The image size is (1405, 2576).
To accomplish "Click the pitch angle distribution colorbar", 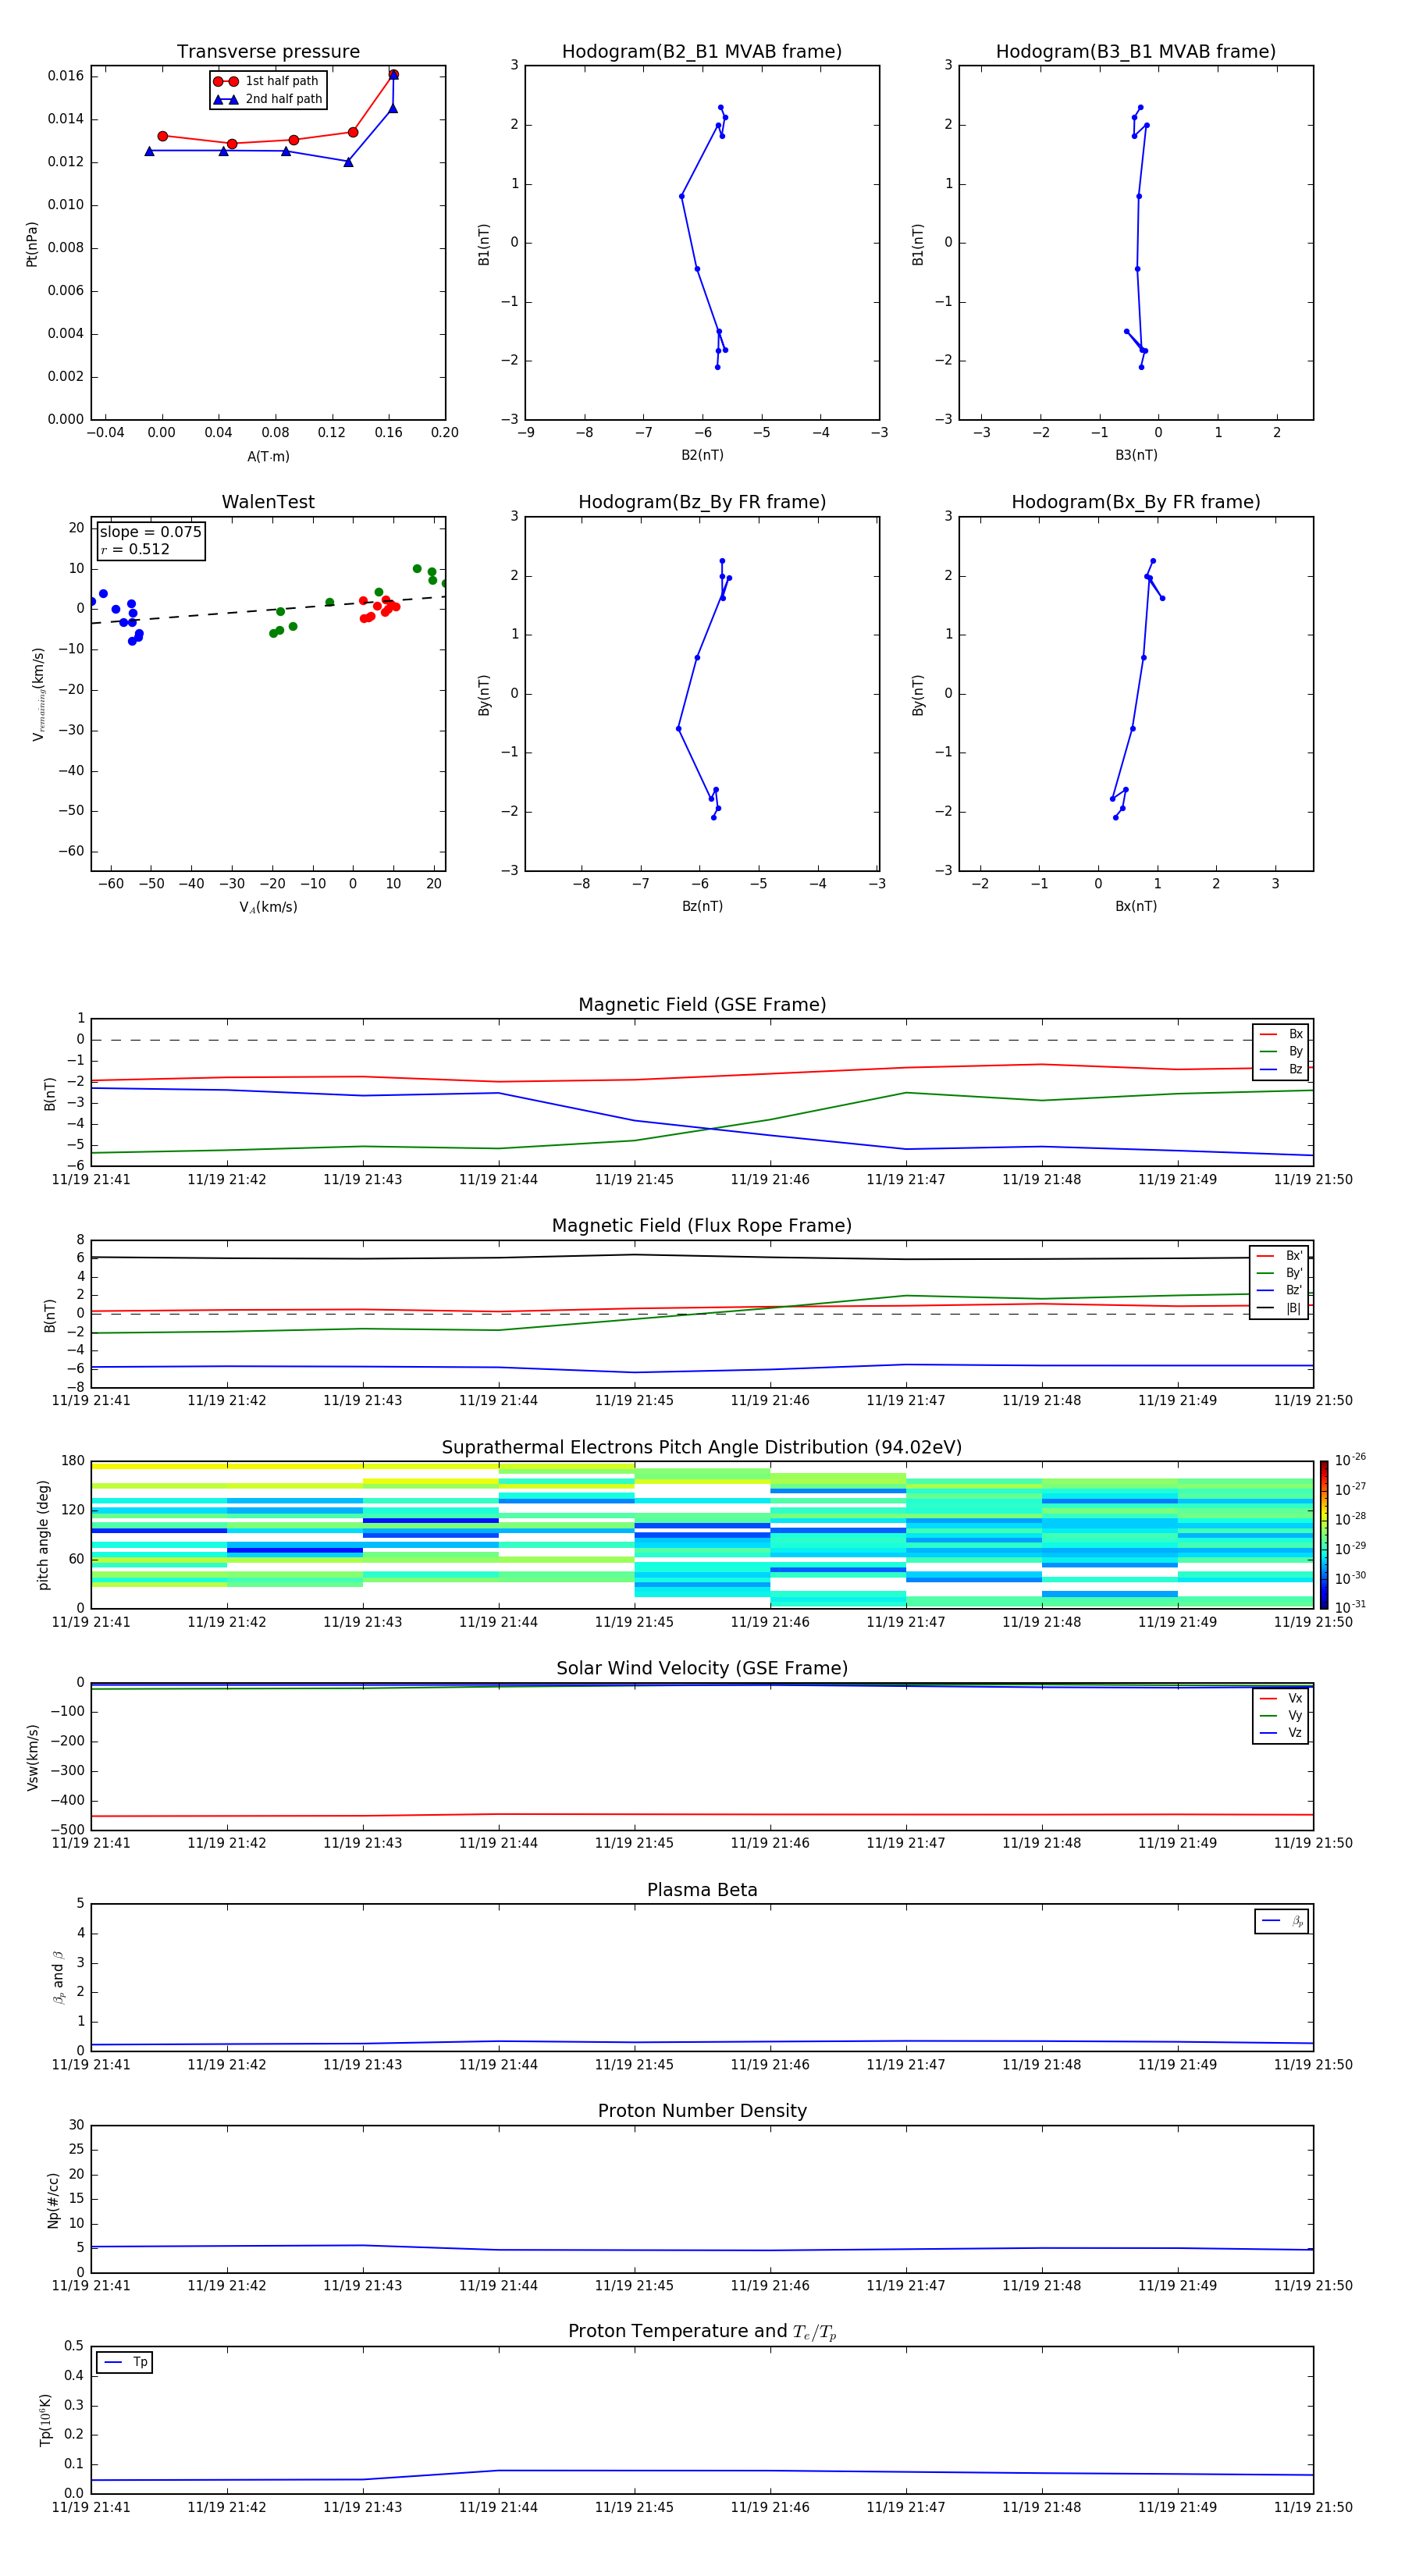I will [1323, 1534].
